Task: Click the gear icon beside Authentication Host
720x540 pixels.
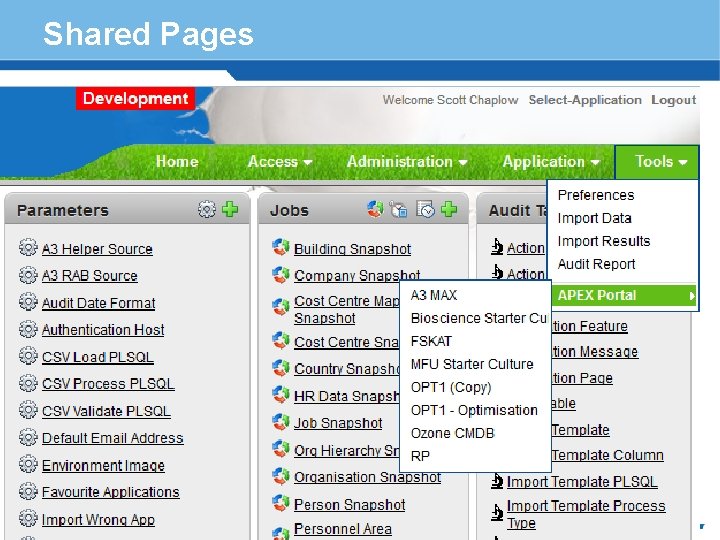Action: (28, 329)
